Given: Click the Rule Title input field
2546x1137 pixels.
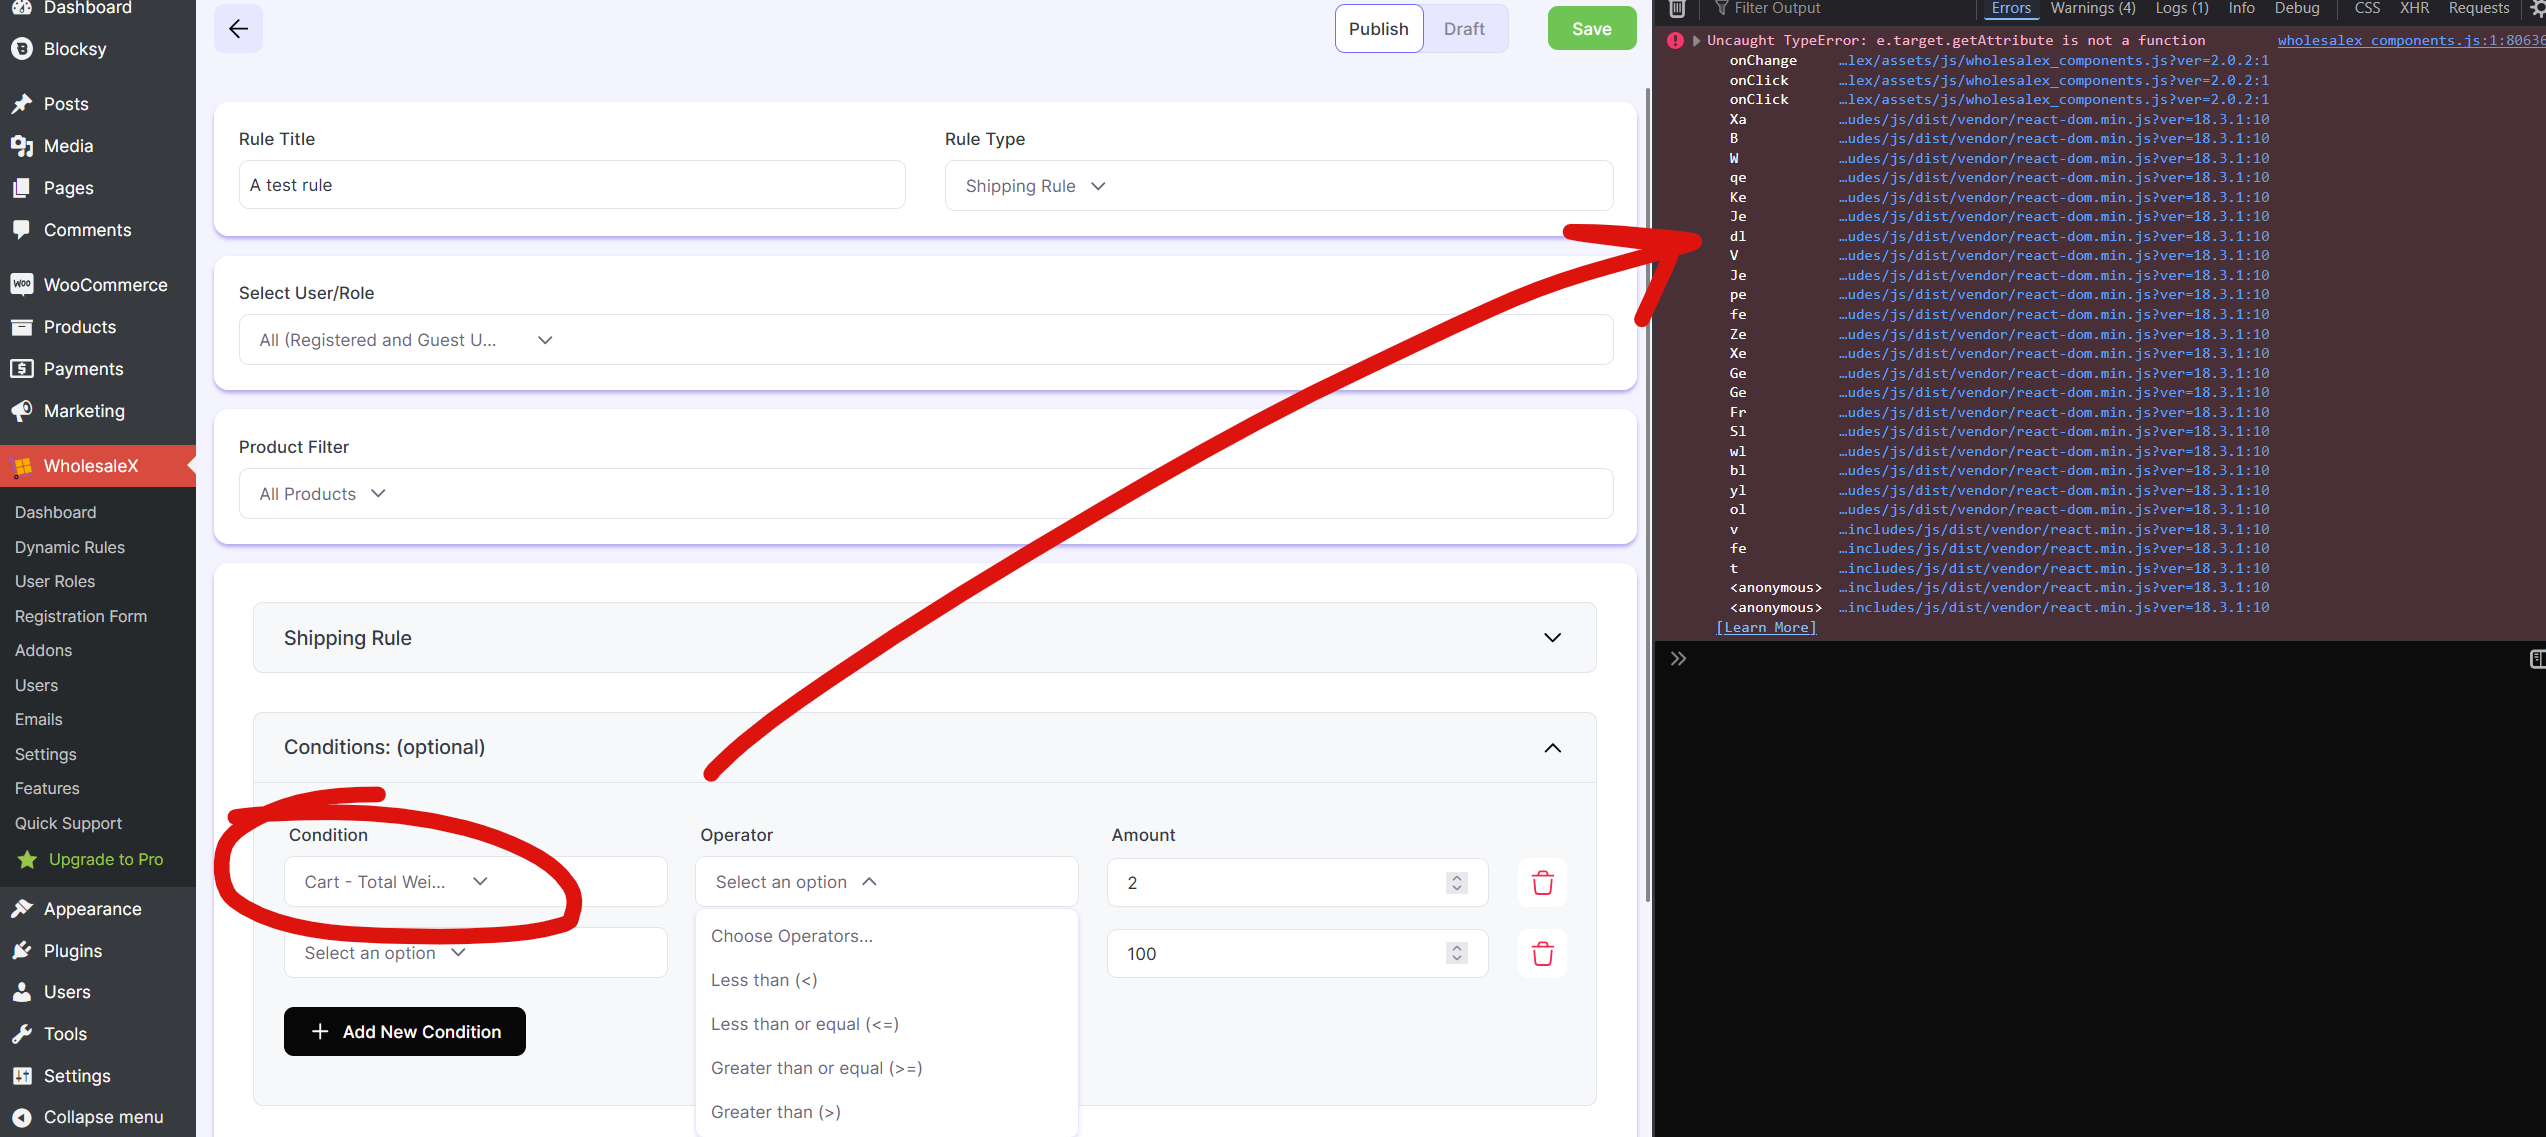Looking at the screenshot, I should [572, 185].
